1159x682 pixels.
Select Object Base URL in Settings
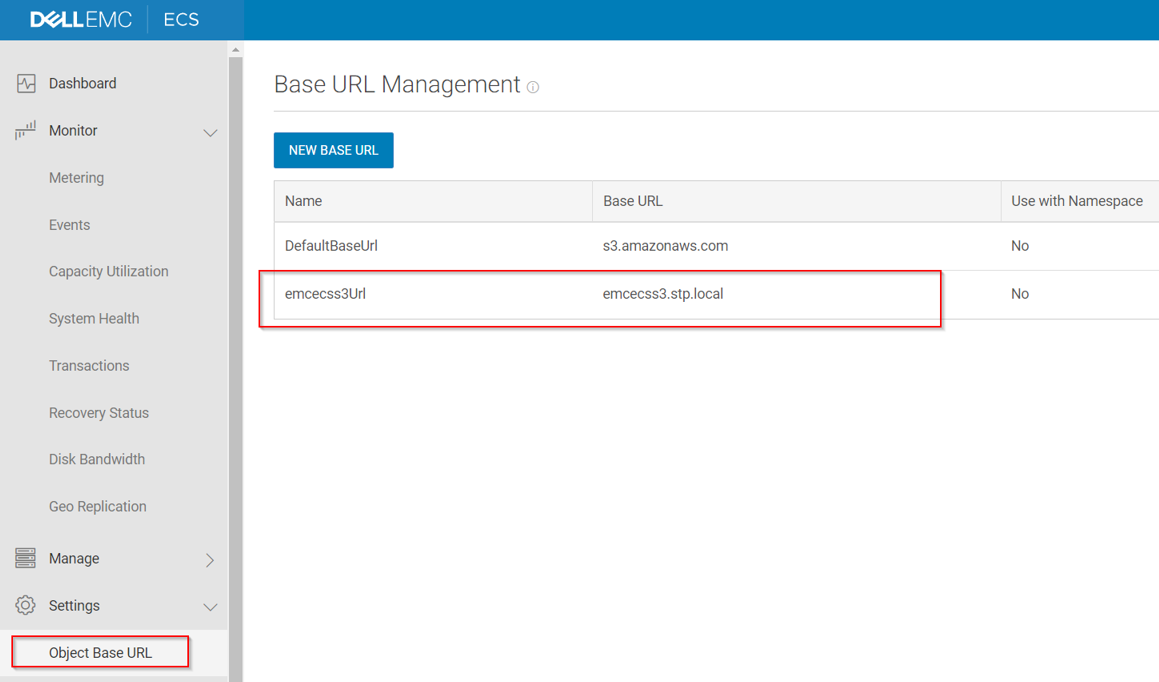pos(100,653)
